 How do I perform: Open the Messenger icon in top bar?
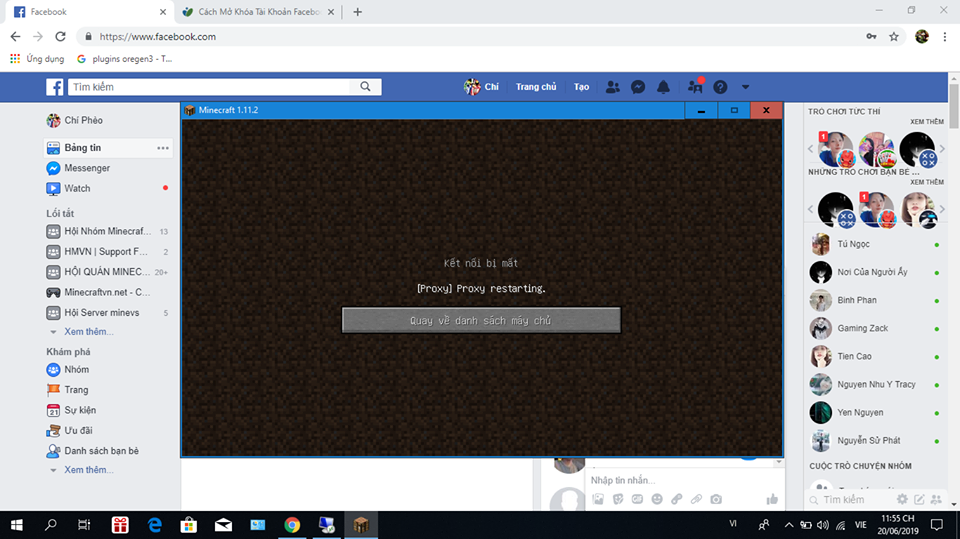point(638,87)
